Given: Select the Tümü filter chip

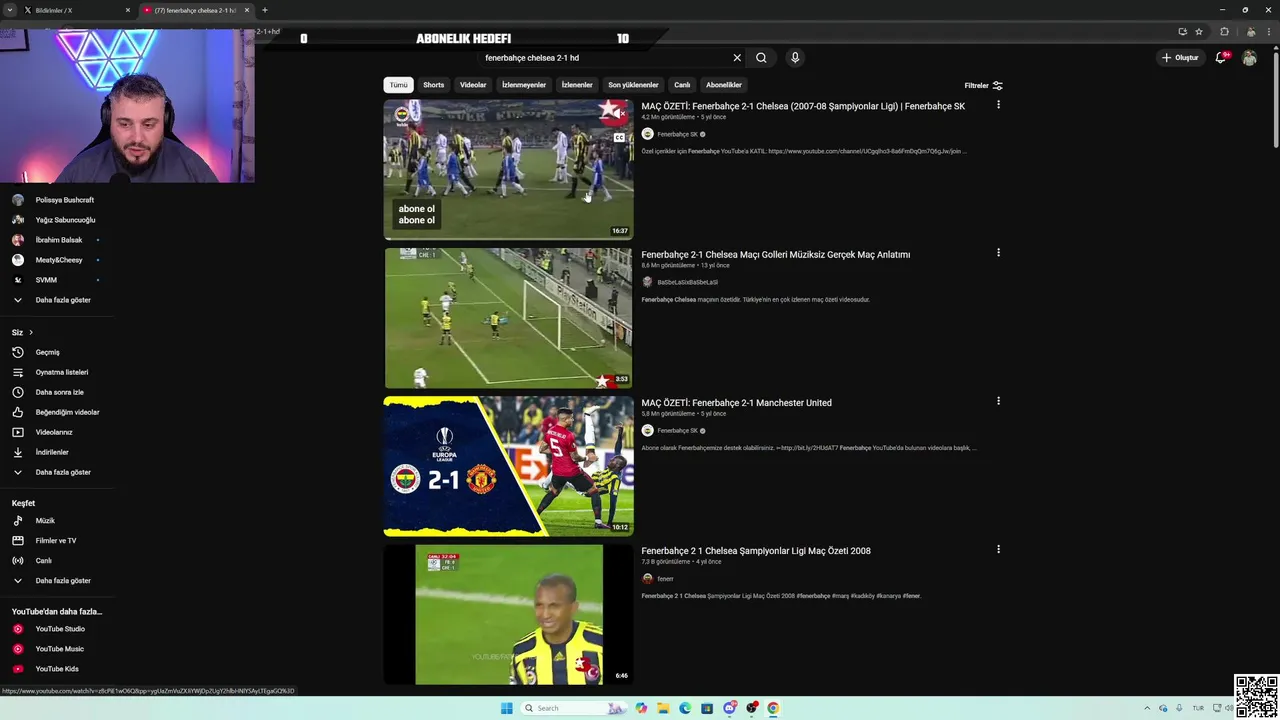Looking at the screenshot, I should click(398, 85).
